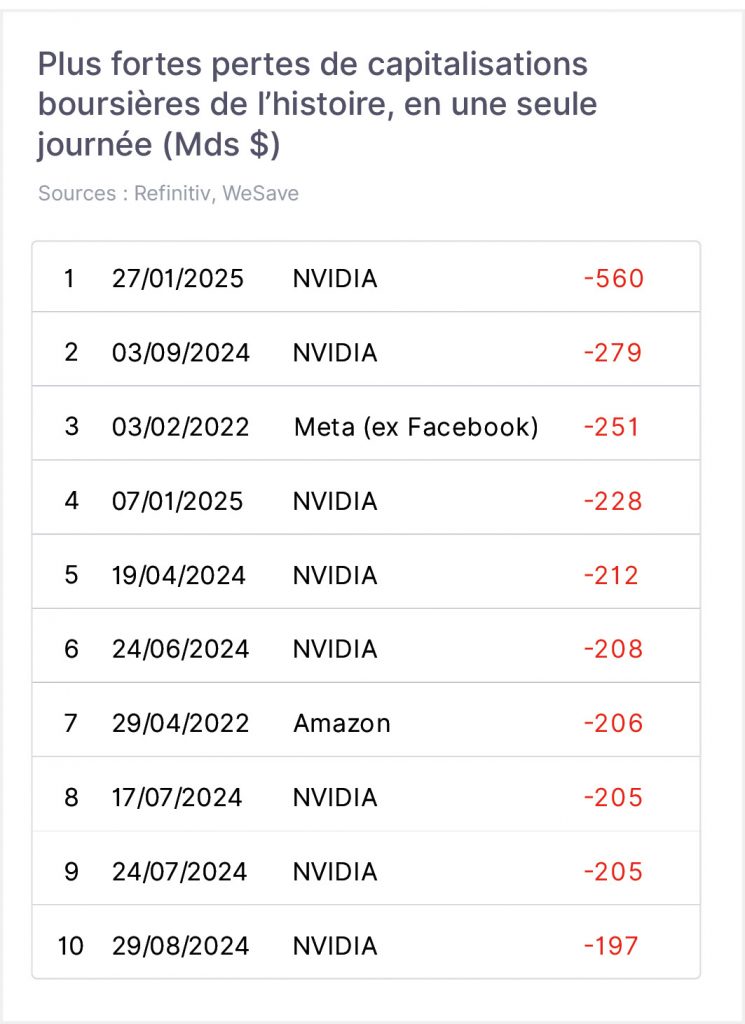
Task: Select the row dated 27/01/2025
Action: click(x=366, y=278)
